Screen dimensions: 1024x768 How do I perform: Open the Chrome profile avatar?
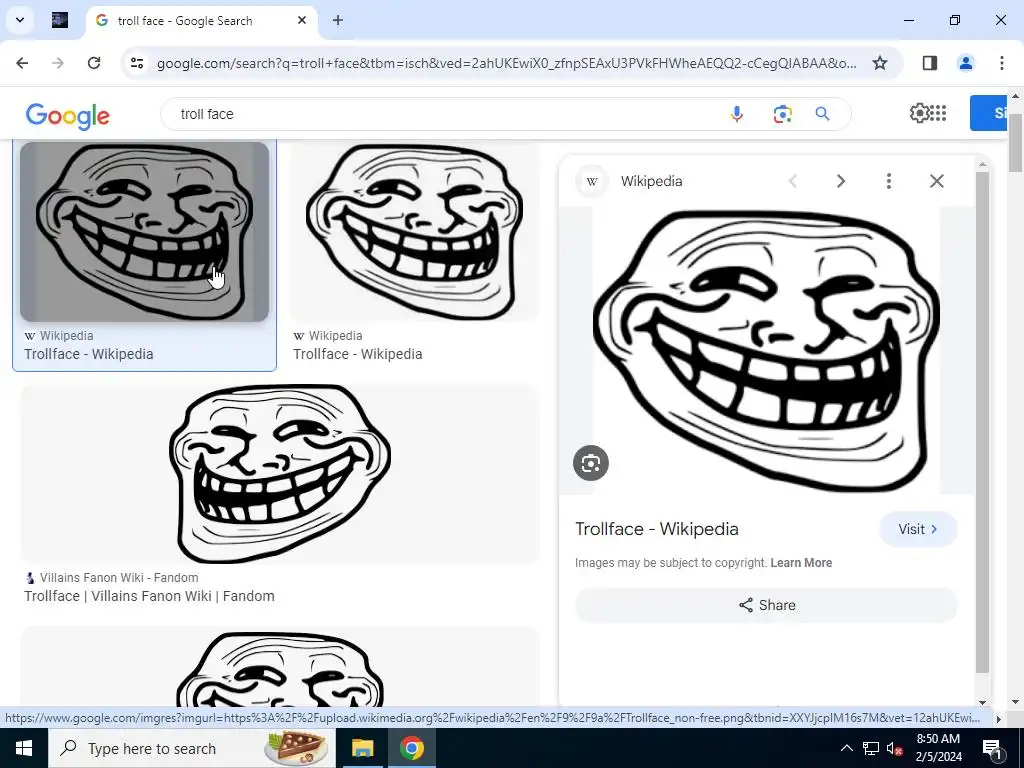(965, 63)
